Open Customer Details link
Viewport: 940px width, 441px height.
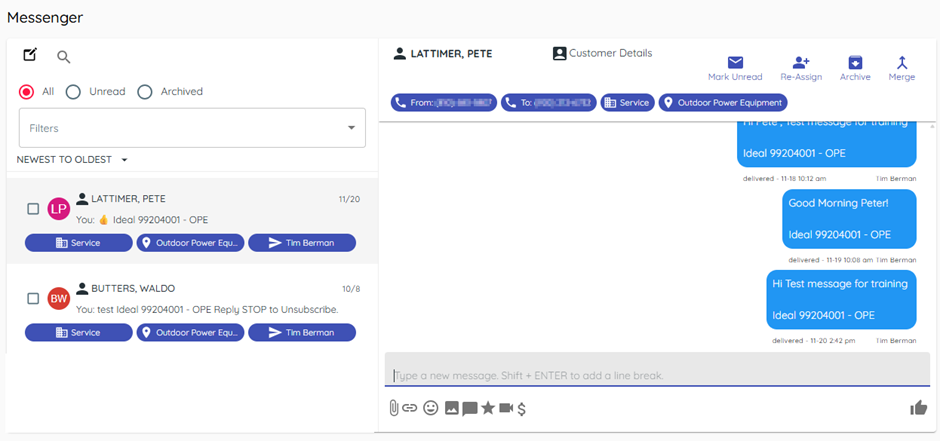(602, 53)
